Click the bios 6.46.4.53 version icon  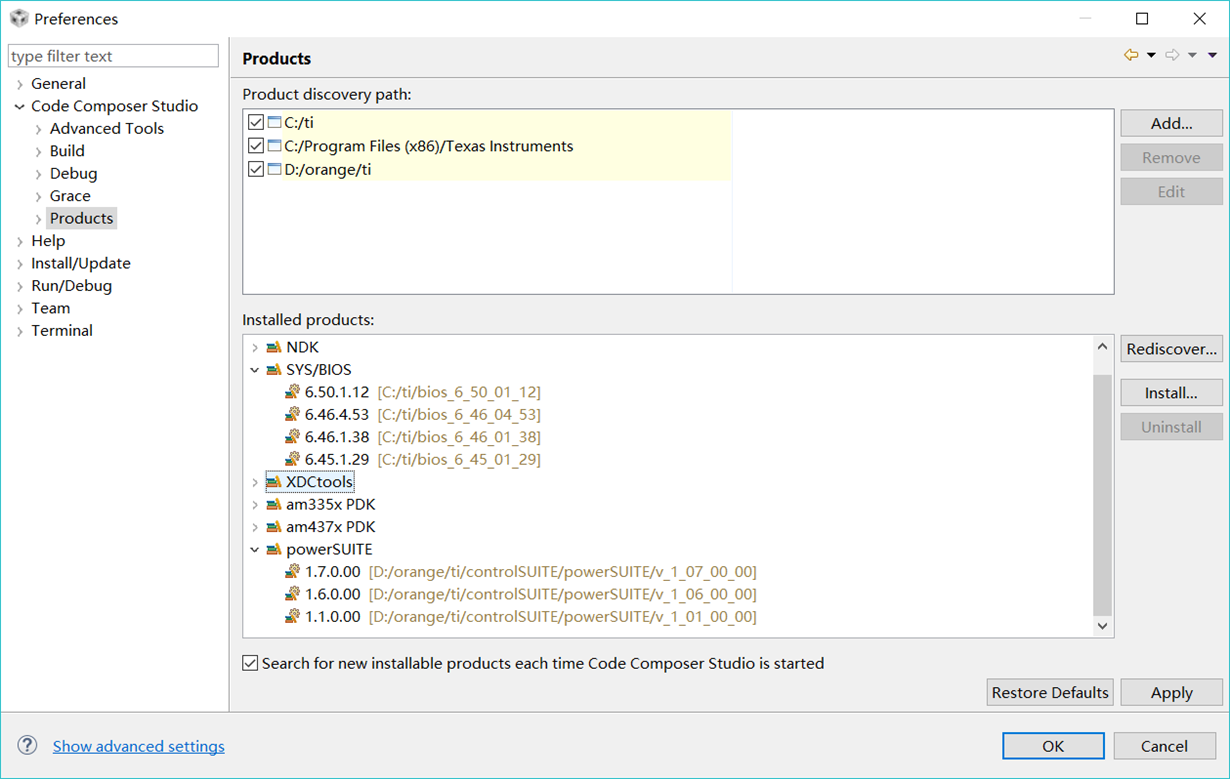click(x=292, y=414)
